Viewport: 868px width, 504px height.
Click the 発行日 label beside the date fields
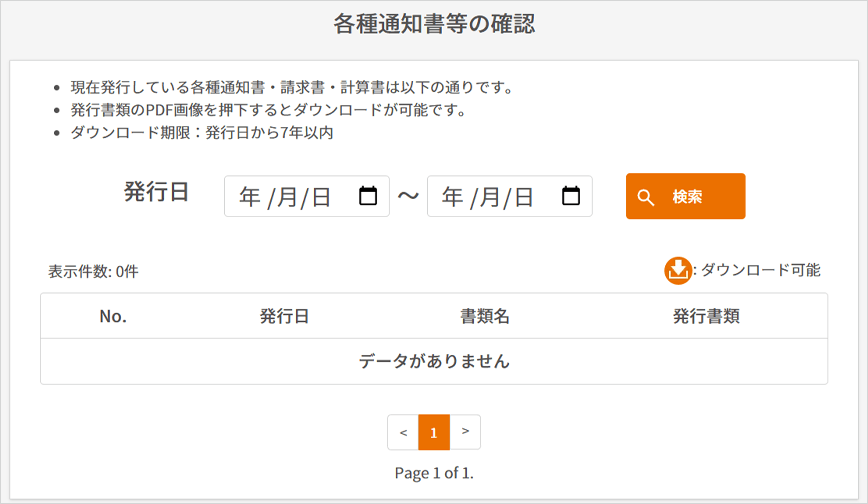[x=156, y=193]
